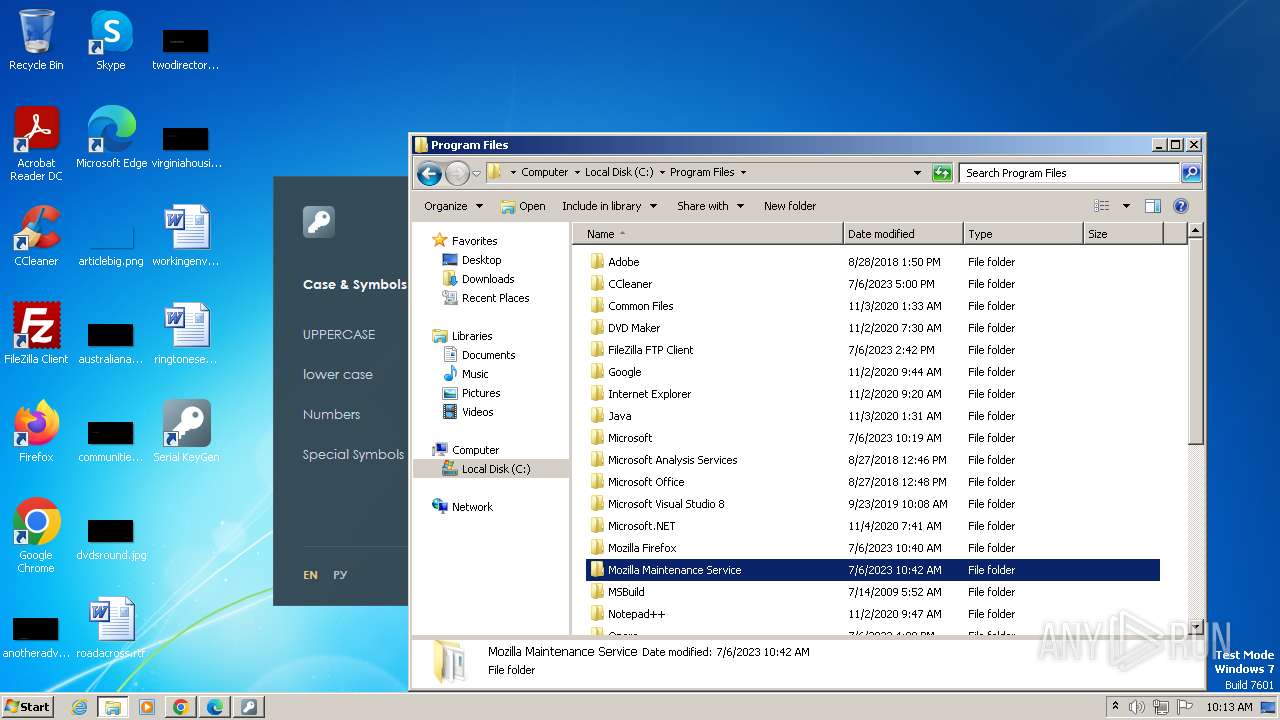
Task: Open the Firefox desktop shortcut
Action: click(36, 431)
